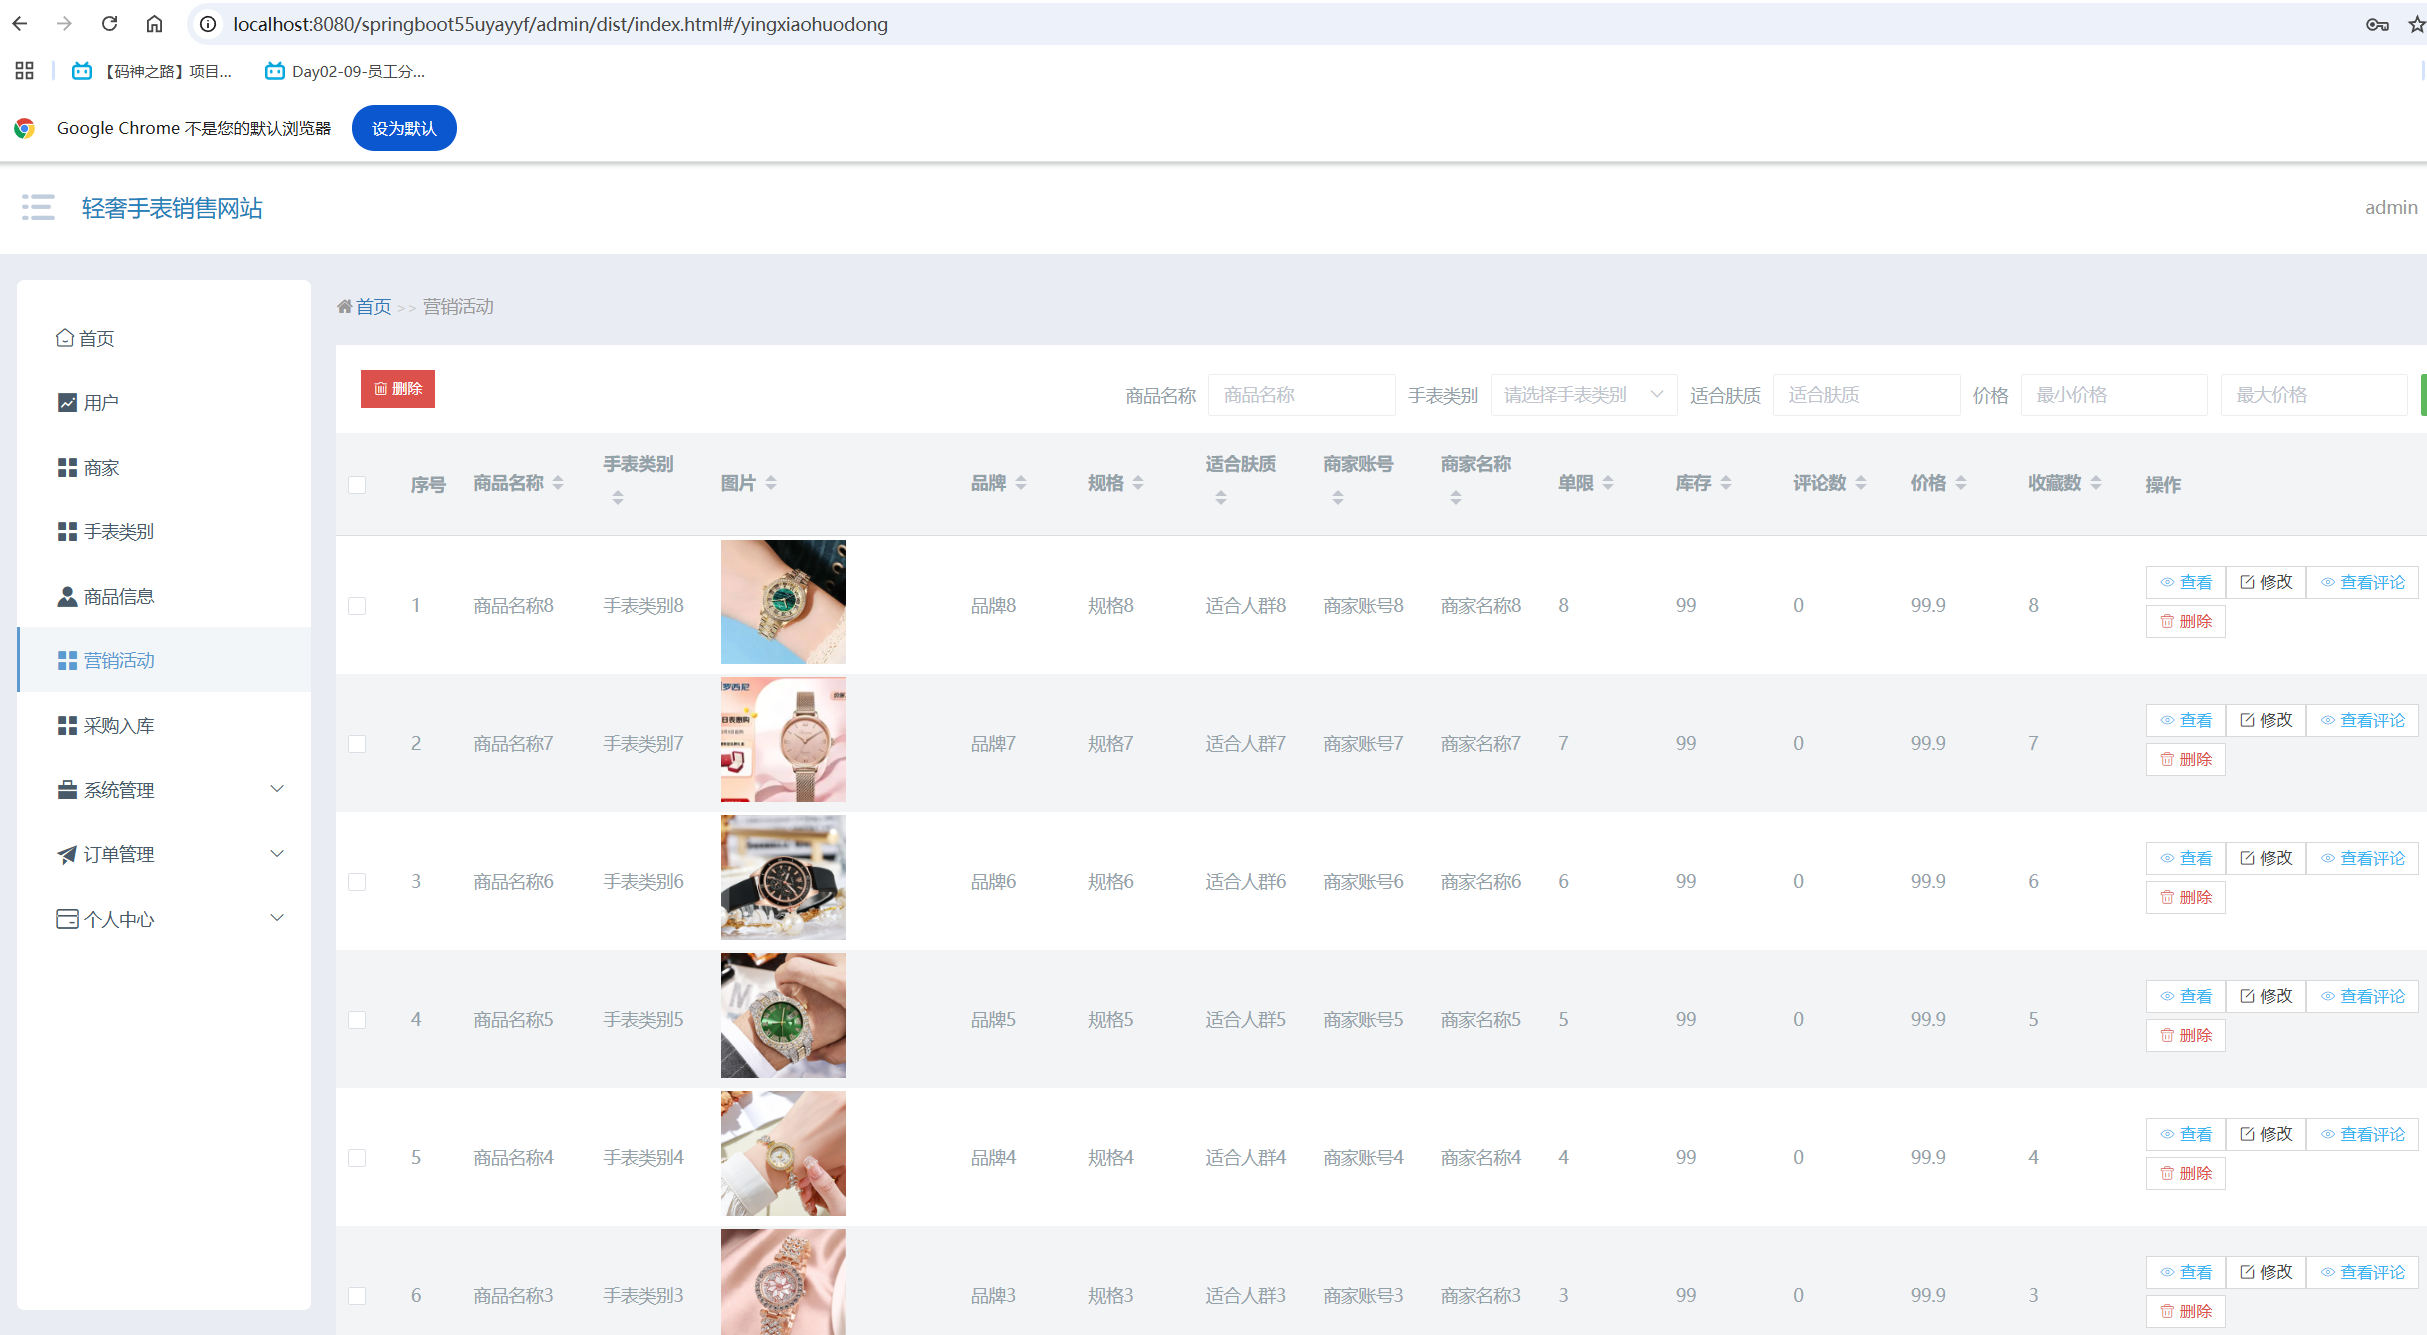2427x1335 pixels.
Task: Click the password key icon in address bar
Action: click(2377, 24)
